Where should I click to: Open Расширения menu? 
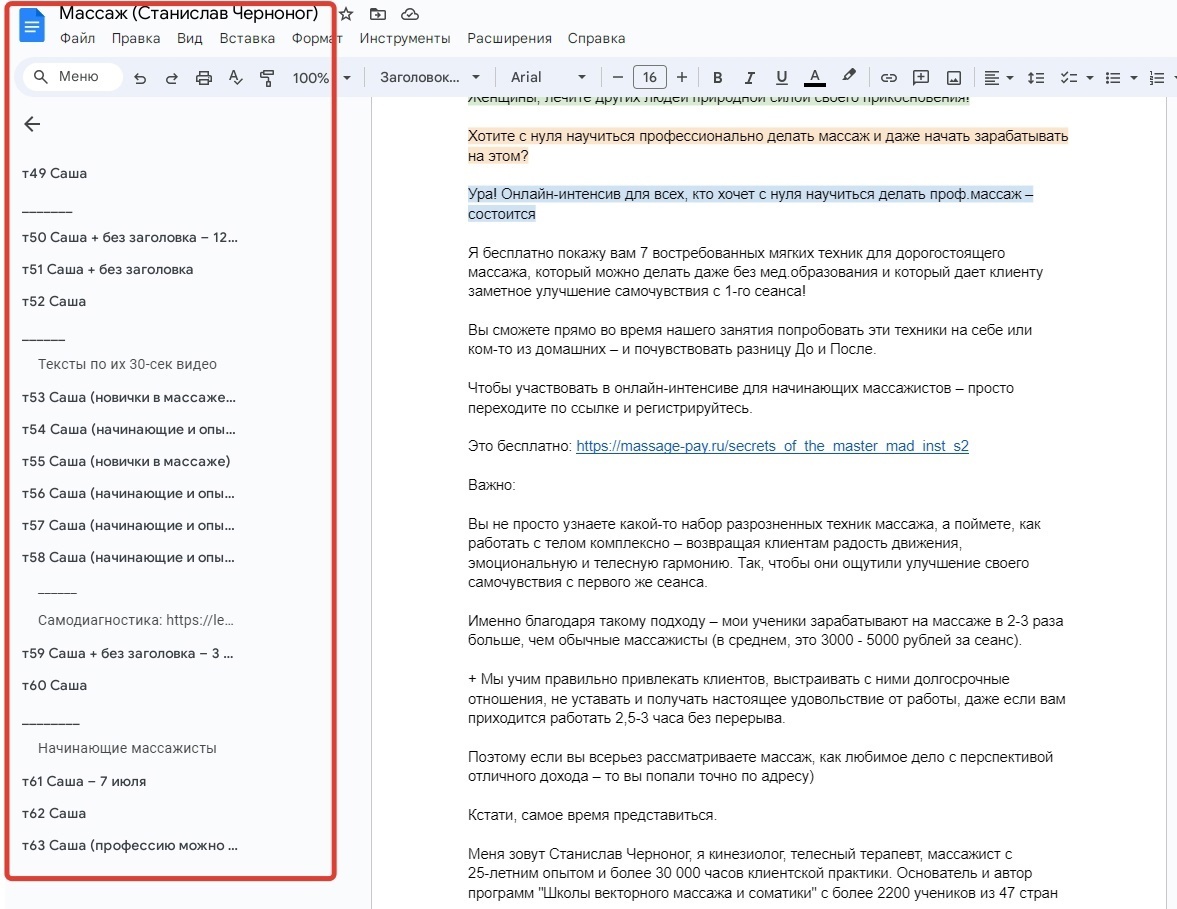tap(509, 38)
